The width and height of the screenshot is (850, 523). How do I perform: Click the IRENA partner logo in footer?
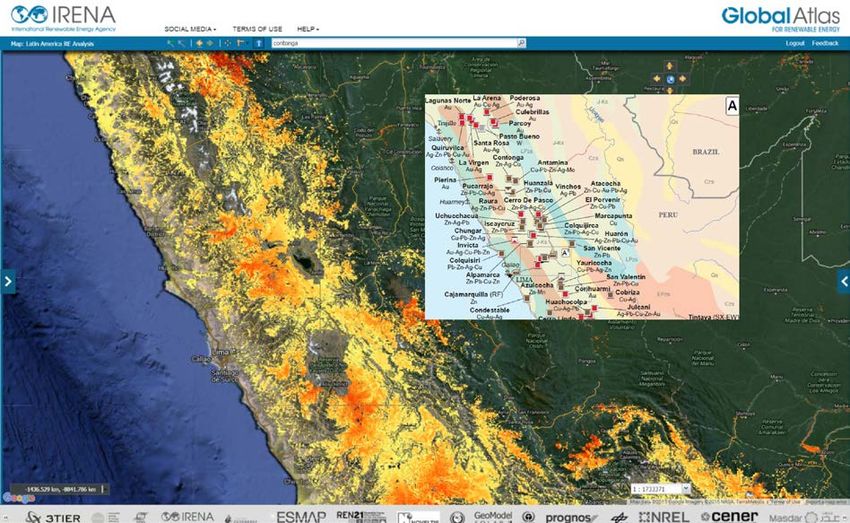coord(188,517)
